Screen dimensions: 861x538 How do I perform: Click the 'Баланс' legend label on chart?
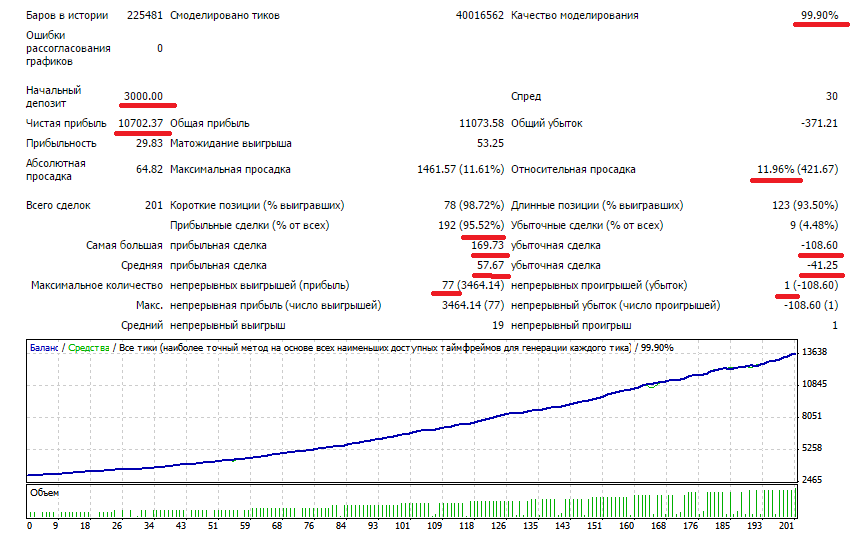point(43,348)
